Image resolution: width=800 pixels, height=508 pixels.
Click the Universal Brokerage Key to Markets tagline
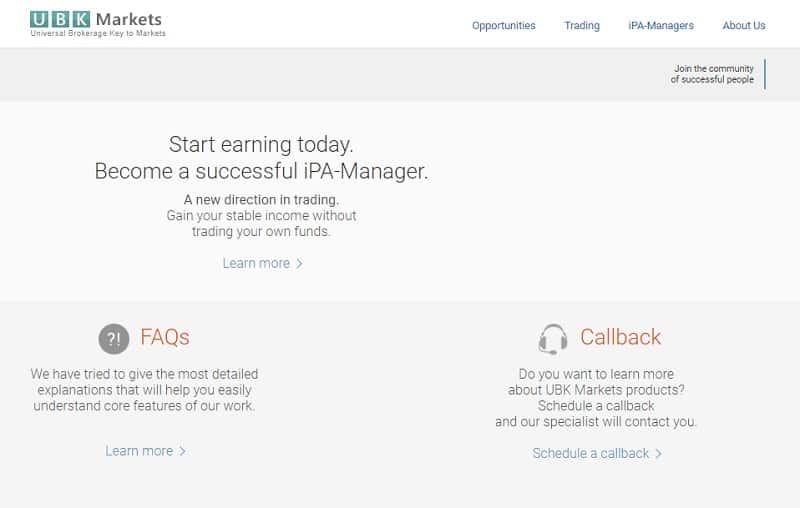point(98,34)
